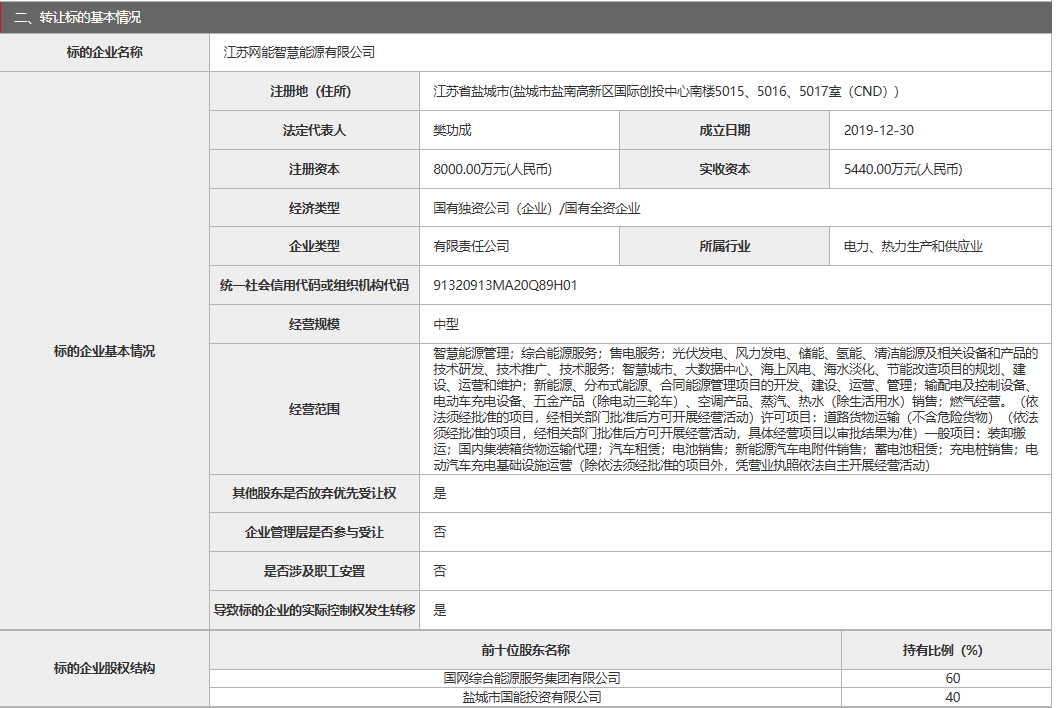Click the paid-in capital 5440.00万元 value
1059x708 pixels.
pos(900,169)
